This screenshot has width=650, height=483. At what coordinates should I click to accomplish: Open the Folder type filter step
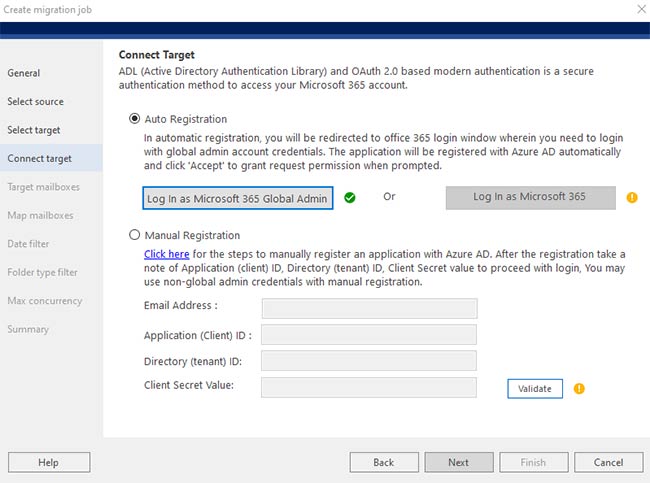[x=42, y=272]
